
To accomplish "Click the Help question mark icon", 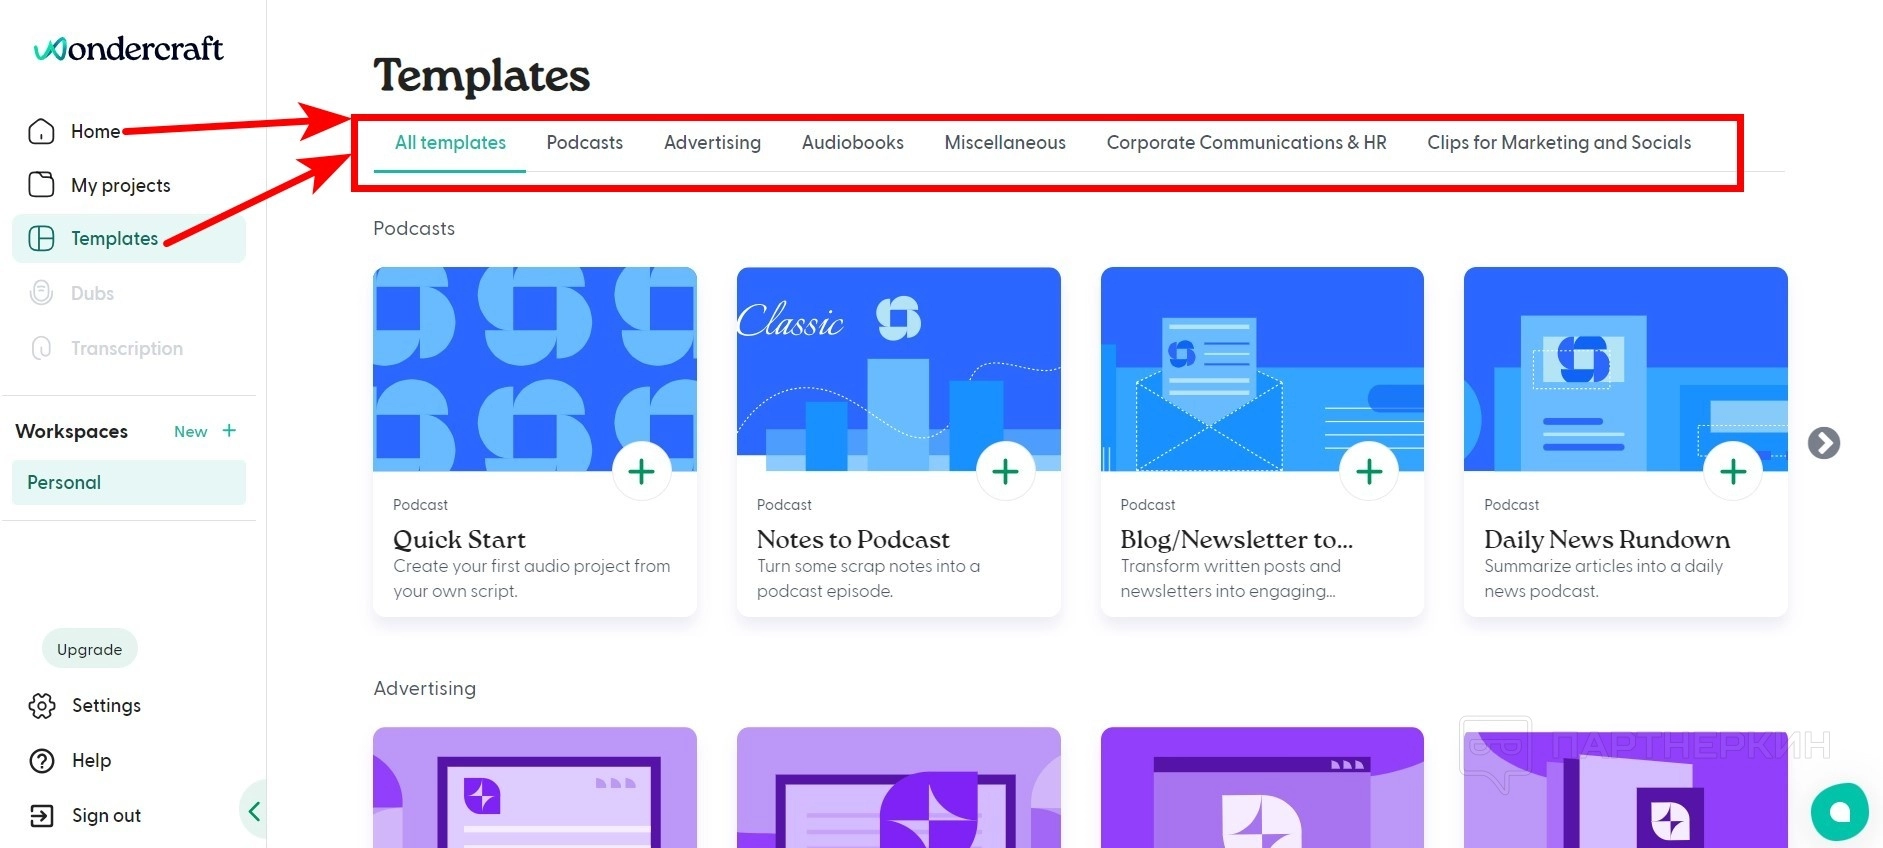I will [42, 761].
